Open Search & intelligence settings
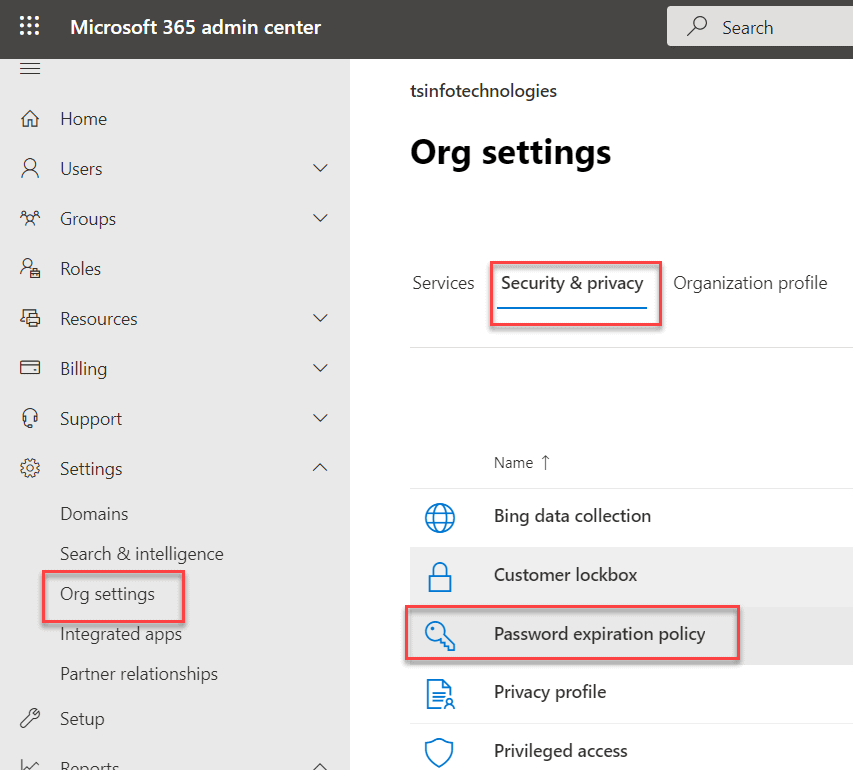The width and height of the screenshot is (853, 770). pos(142,554)
